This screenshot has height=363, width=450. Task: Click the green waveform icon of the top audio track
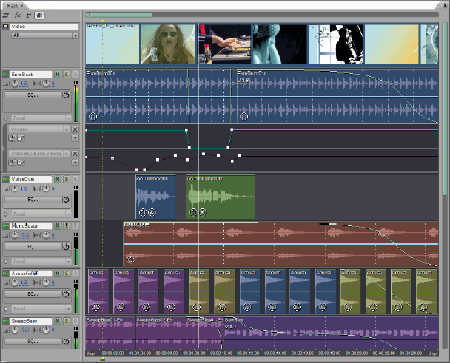pos(6,74)
